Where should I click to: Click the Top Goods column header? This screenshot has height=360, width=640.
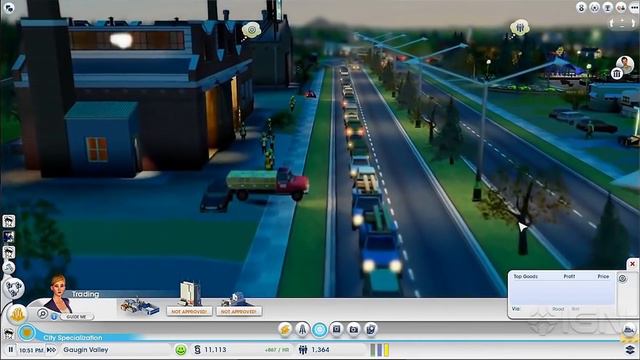[x=525, y=277]
